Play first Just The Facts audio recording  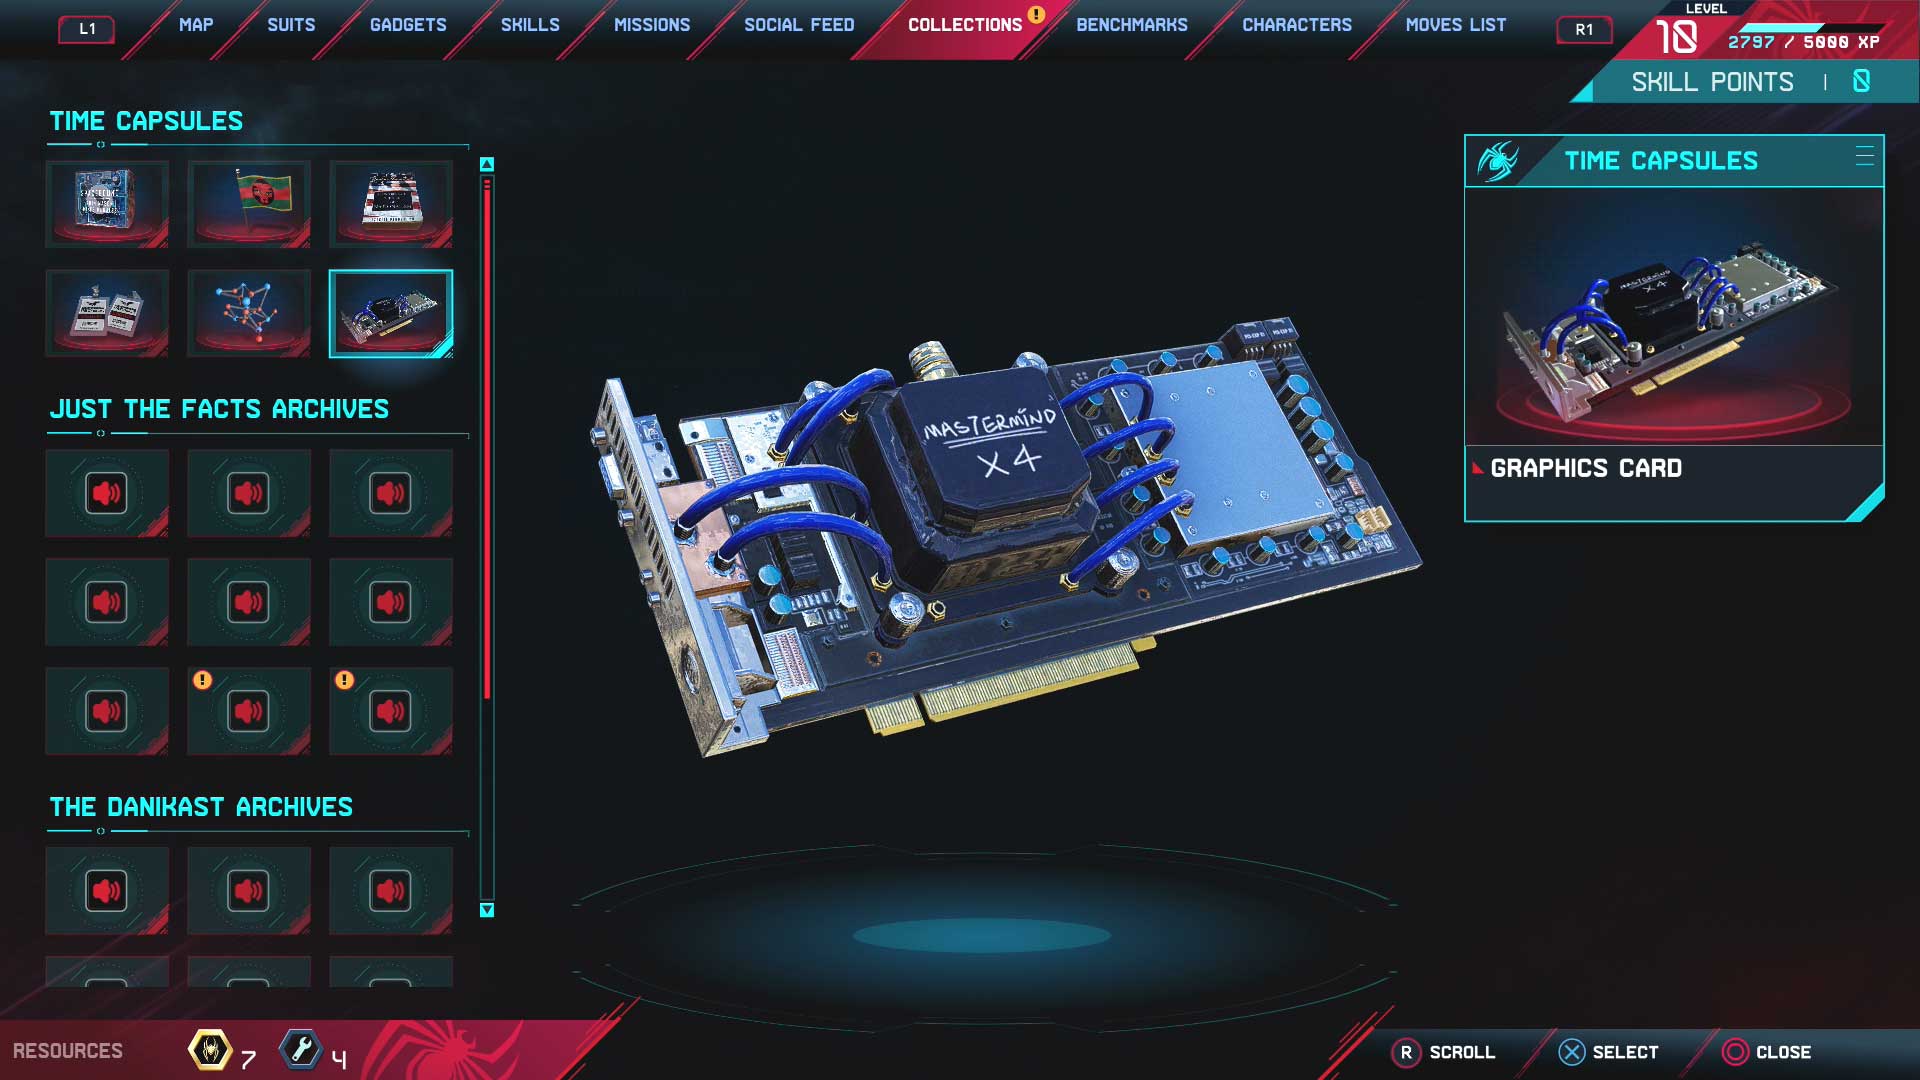[107, 493]
